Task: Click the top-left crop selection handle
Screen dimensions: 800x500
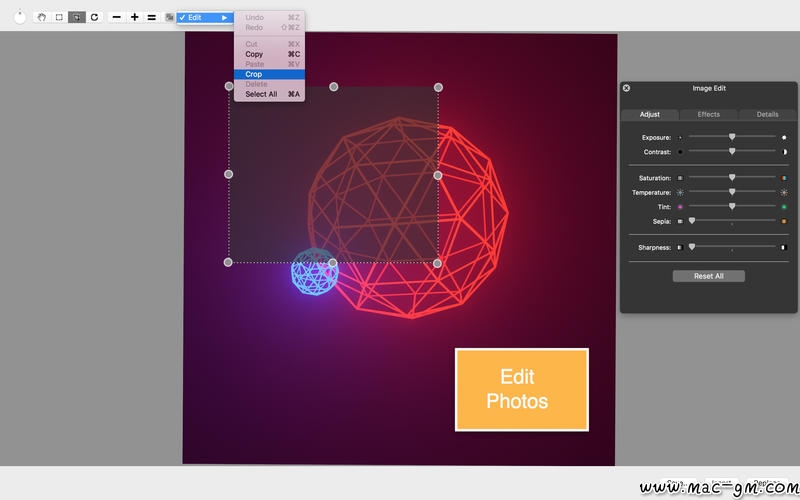Action: pos(229,86)
